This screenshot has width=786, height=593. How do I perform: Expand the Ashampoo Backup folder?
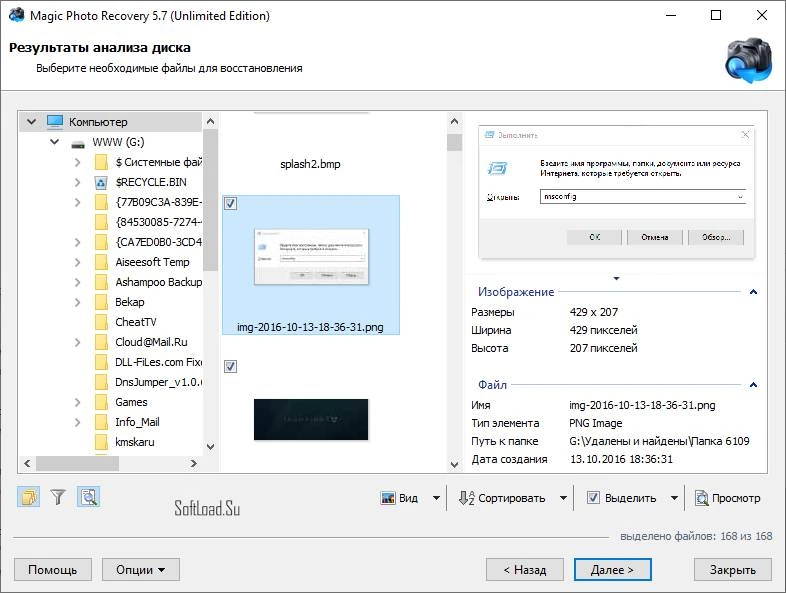(78, 282)
